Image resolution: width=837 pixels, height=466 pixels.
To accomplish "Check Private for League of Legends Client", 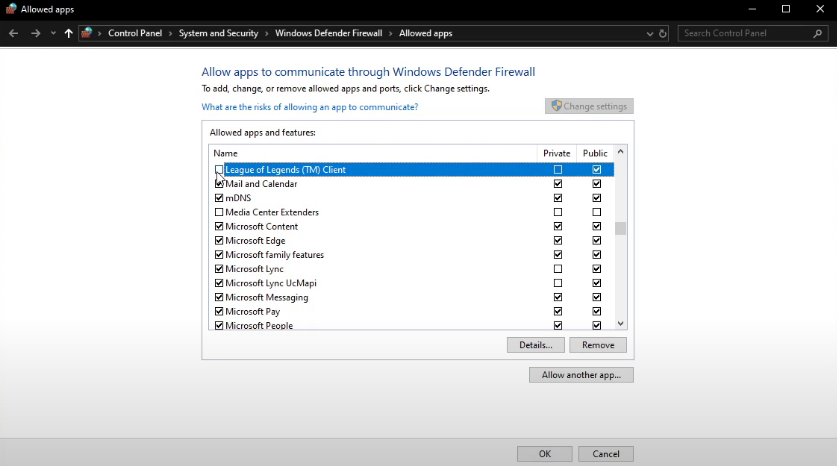I will [x=558, y=170].
